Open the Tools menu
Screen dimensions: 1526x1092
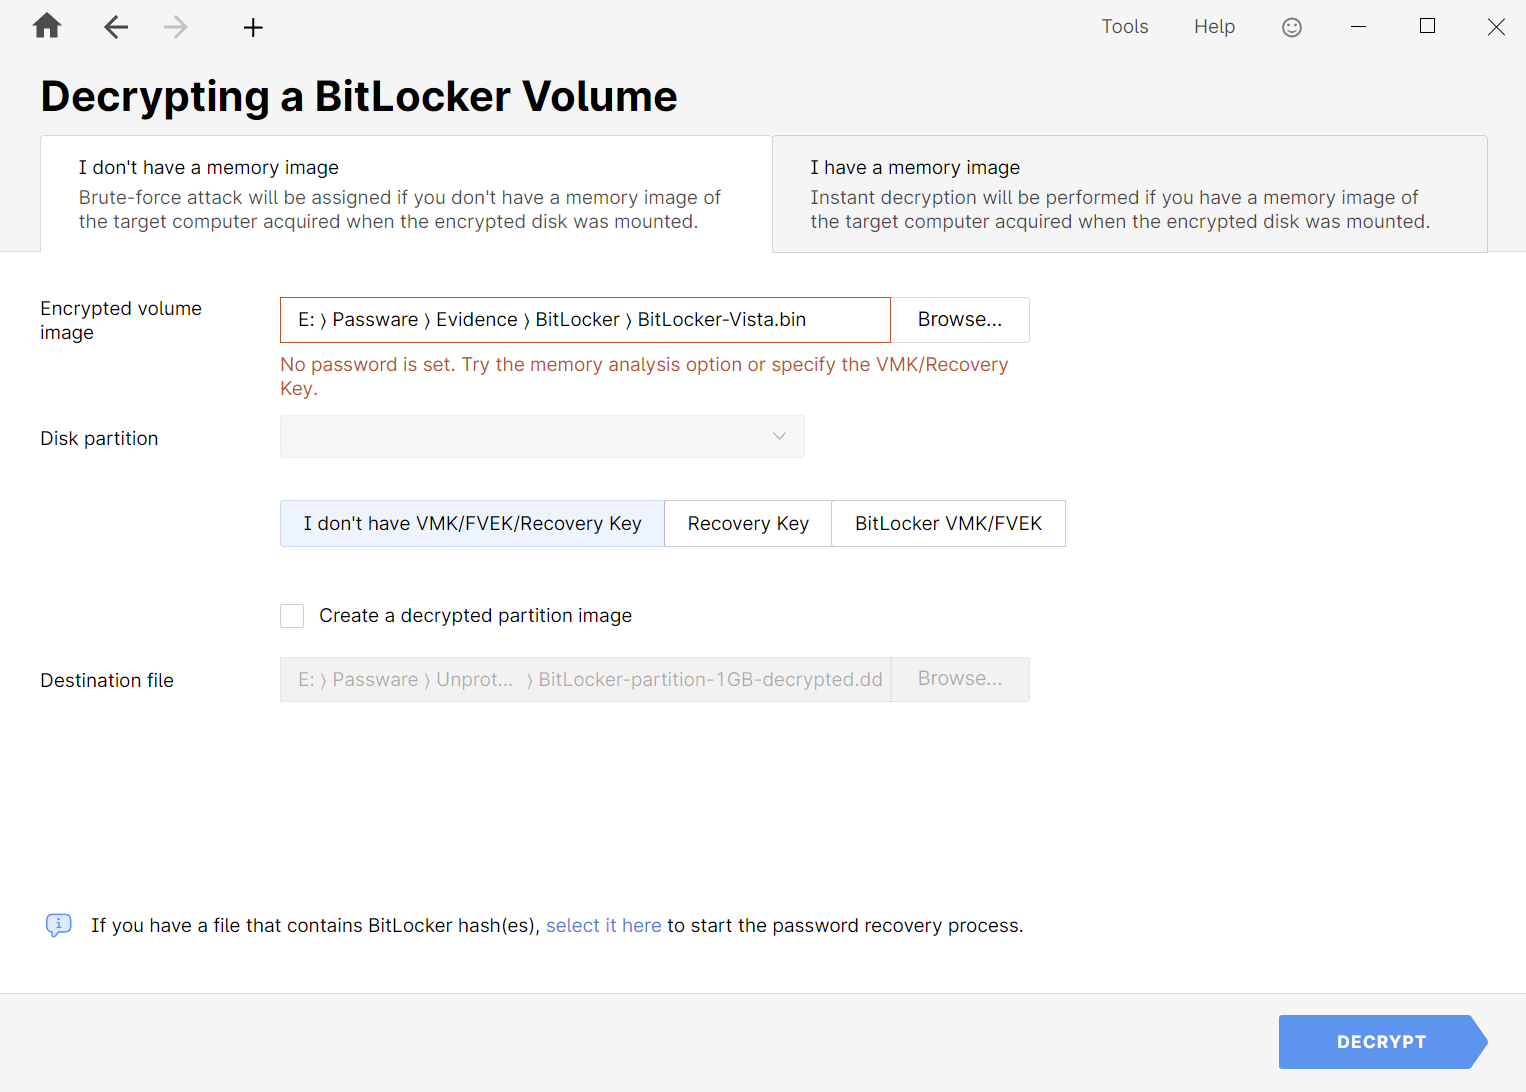[x=1124, y=26]
